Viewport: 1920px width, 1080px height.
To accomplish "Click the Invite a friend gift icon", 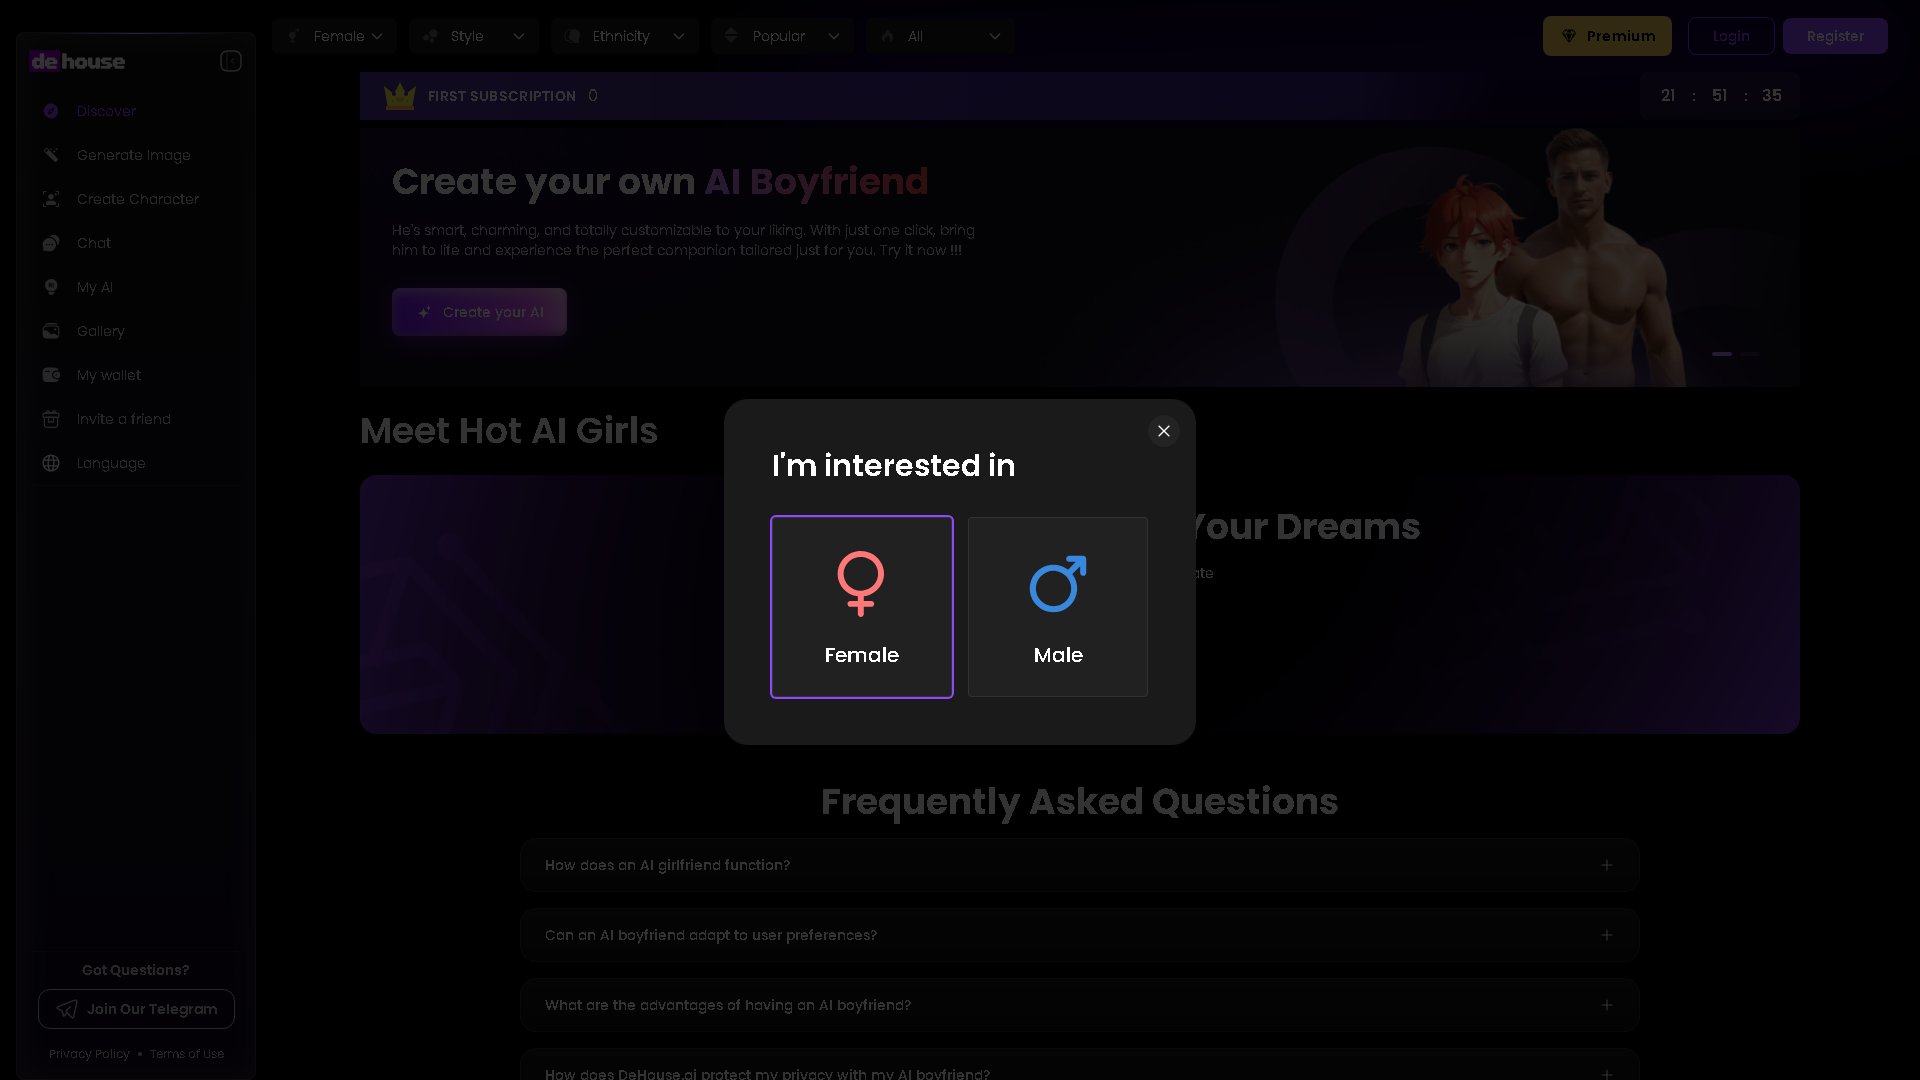I will point(51,419).
